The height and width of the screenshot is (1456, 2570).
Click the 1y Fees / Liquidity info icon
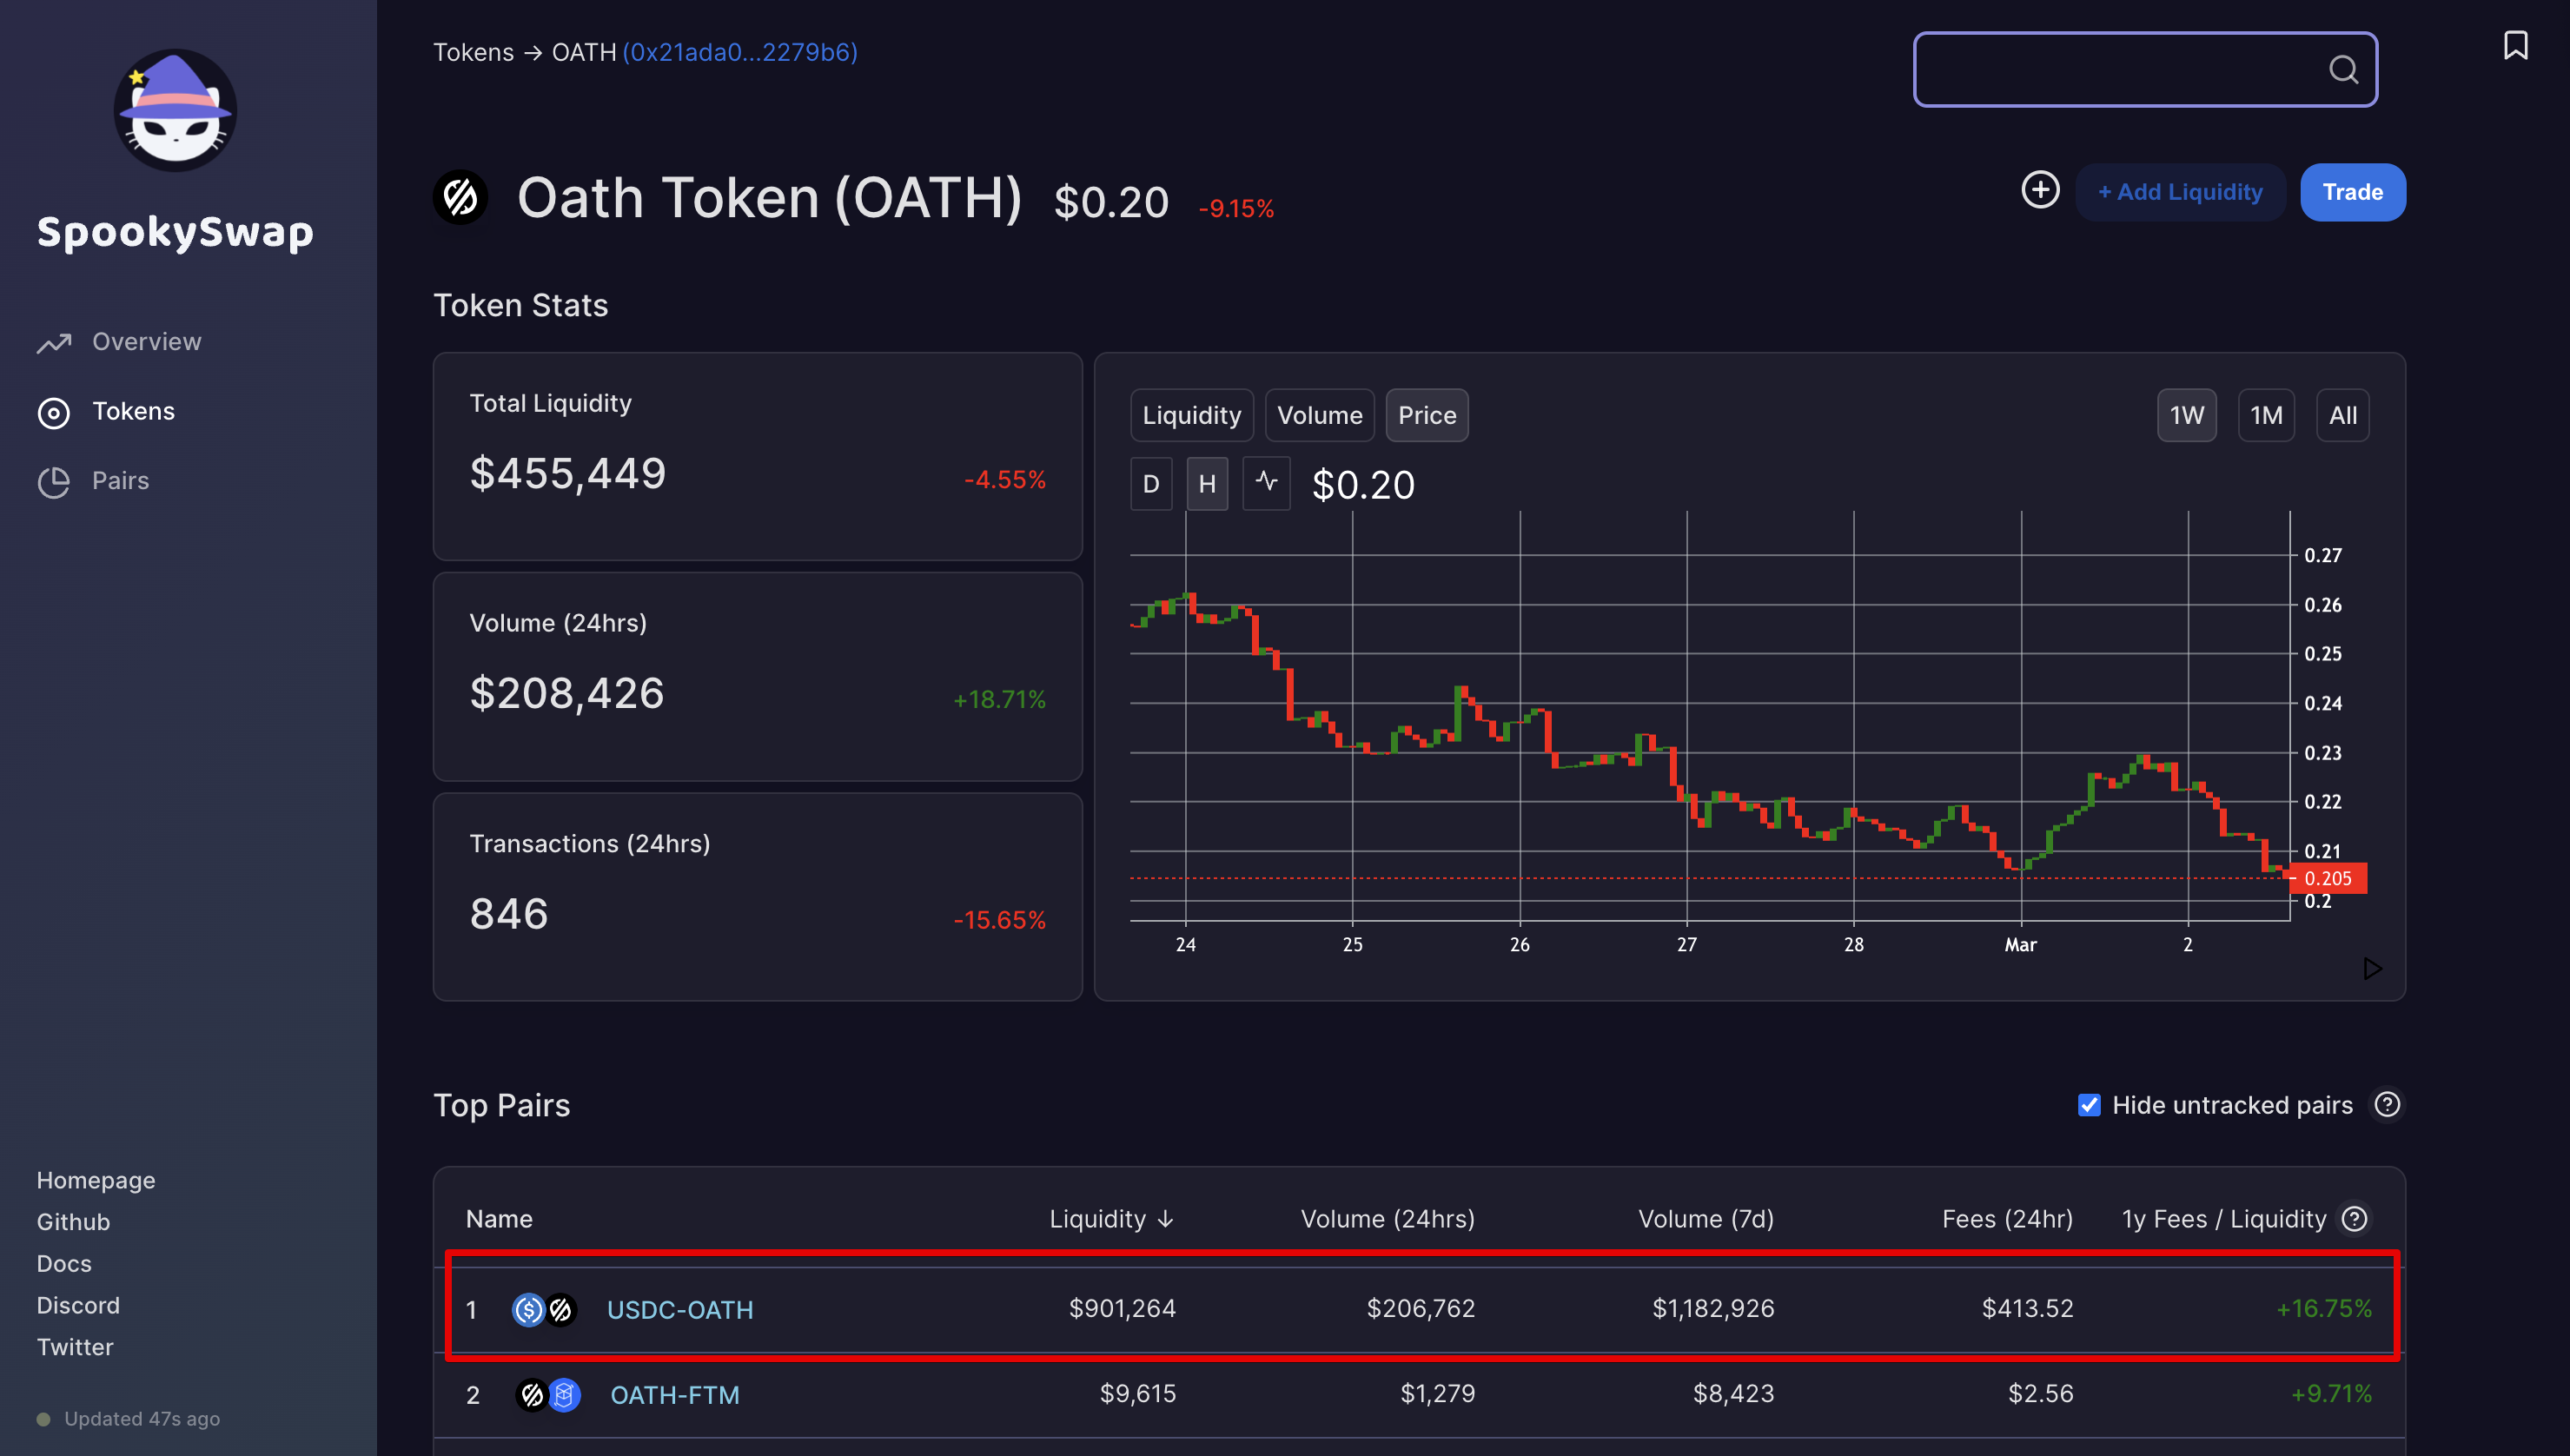click(2355, 1218)
